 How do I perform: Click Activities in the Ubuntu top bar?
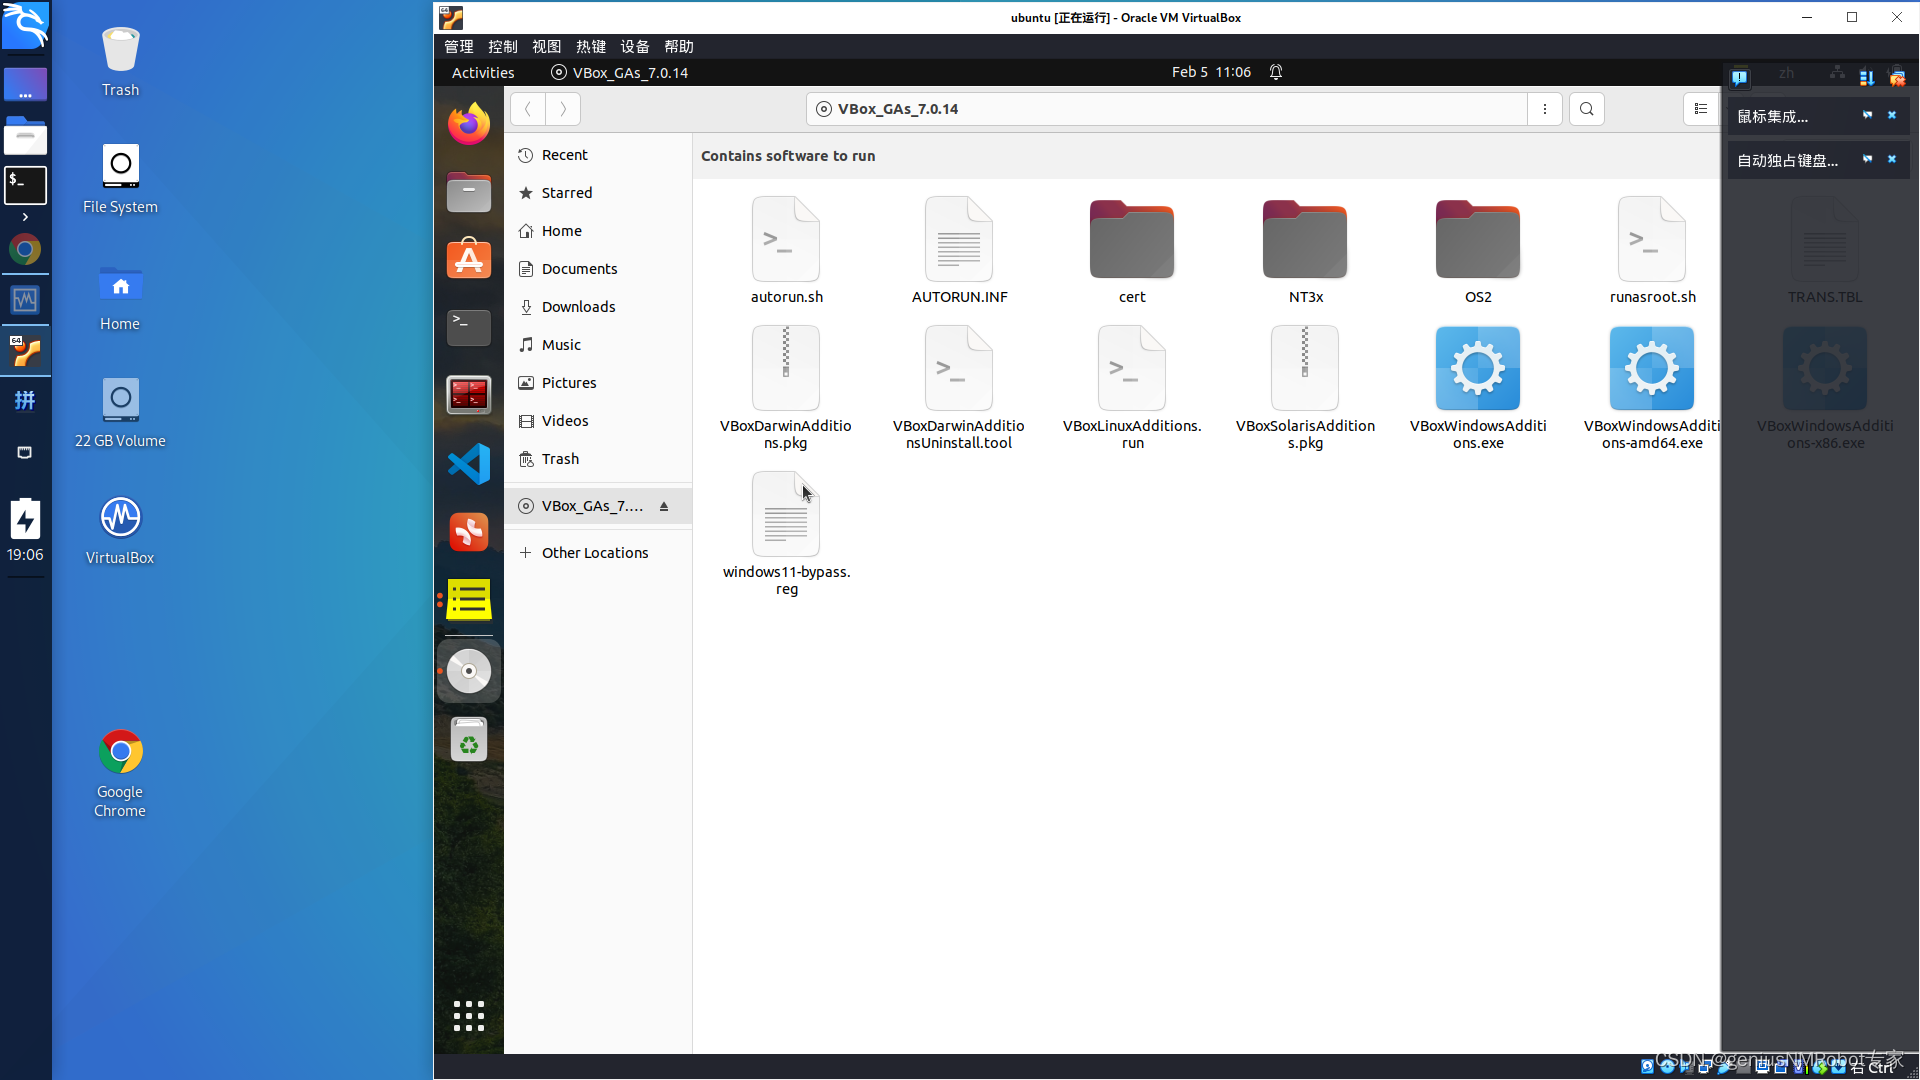pos(483,73)
